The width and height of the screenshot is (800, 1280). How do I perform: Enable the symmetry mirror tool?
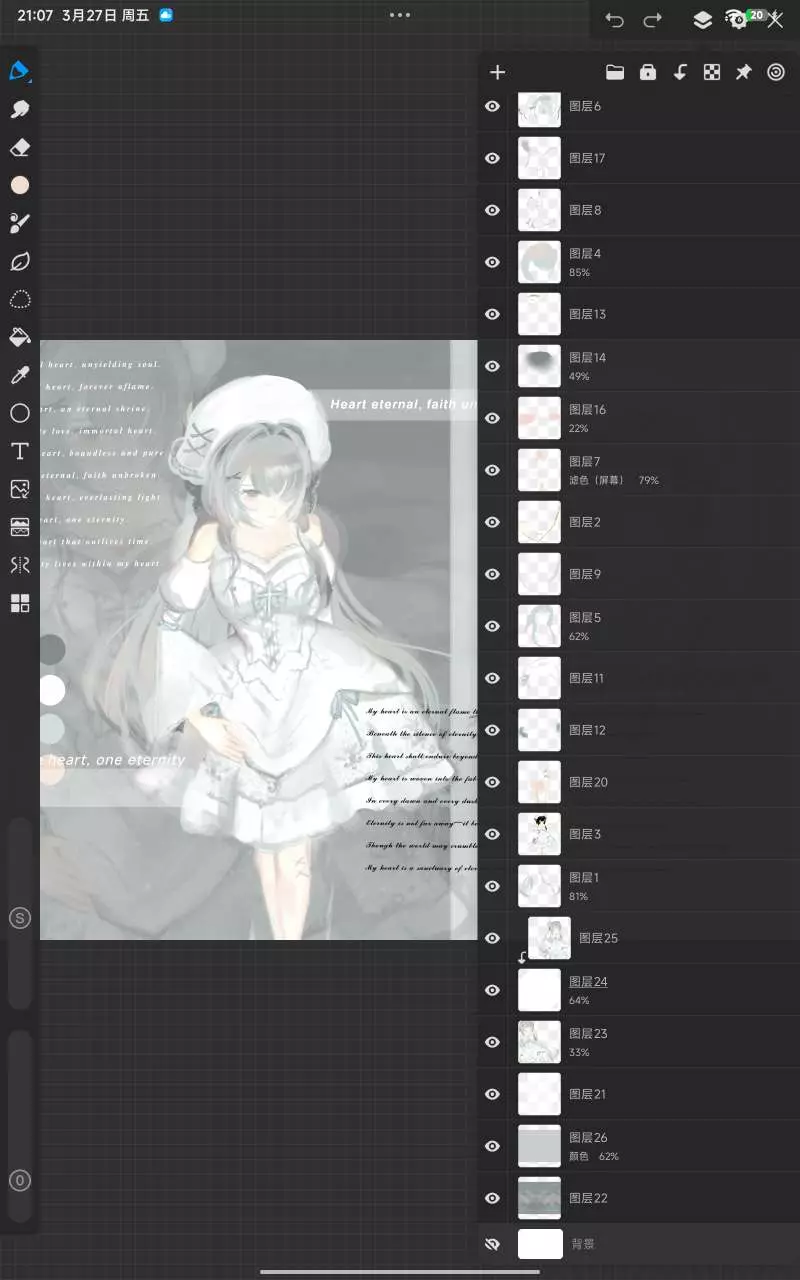point(20,565)
